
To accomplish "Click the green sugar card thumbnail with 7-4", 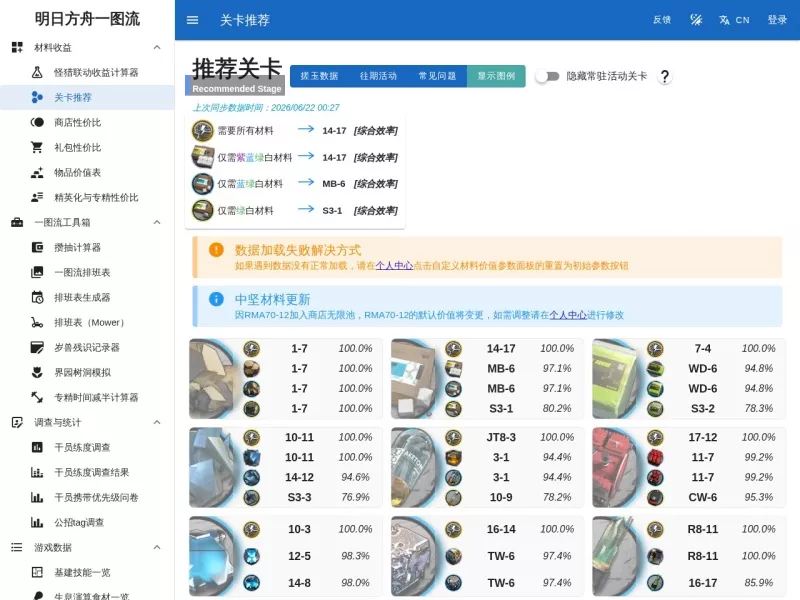I will [x=617, y=379].
